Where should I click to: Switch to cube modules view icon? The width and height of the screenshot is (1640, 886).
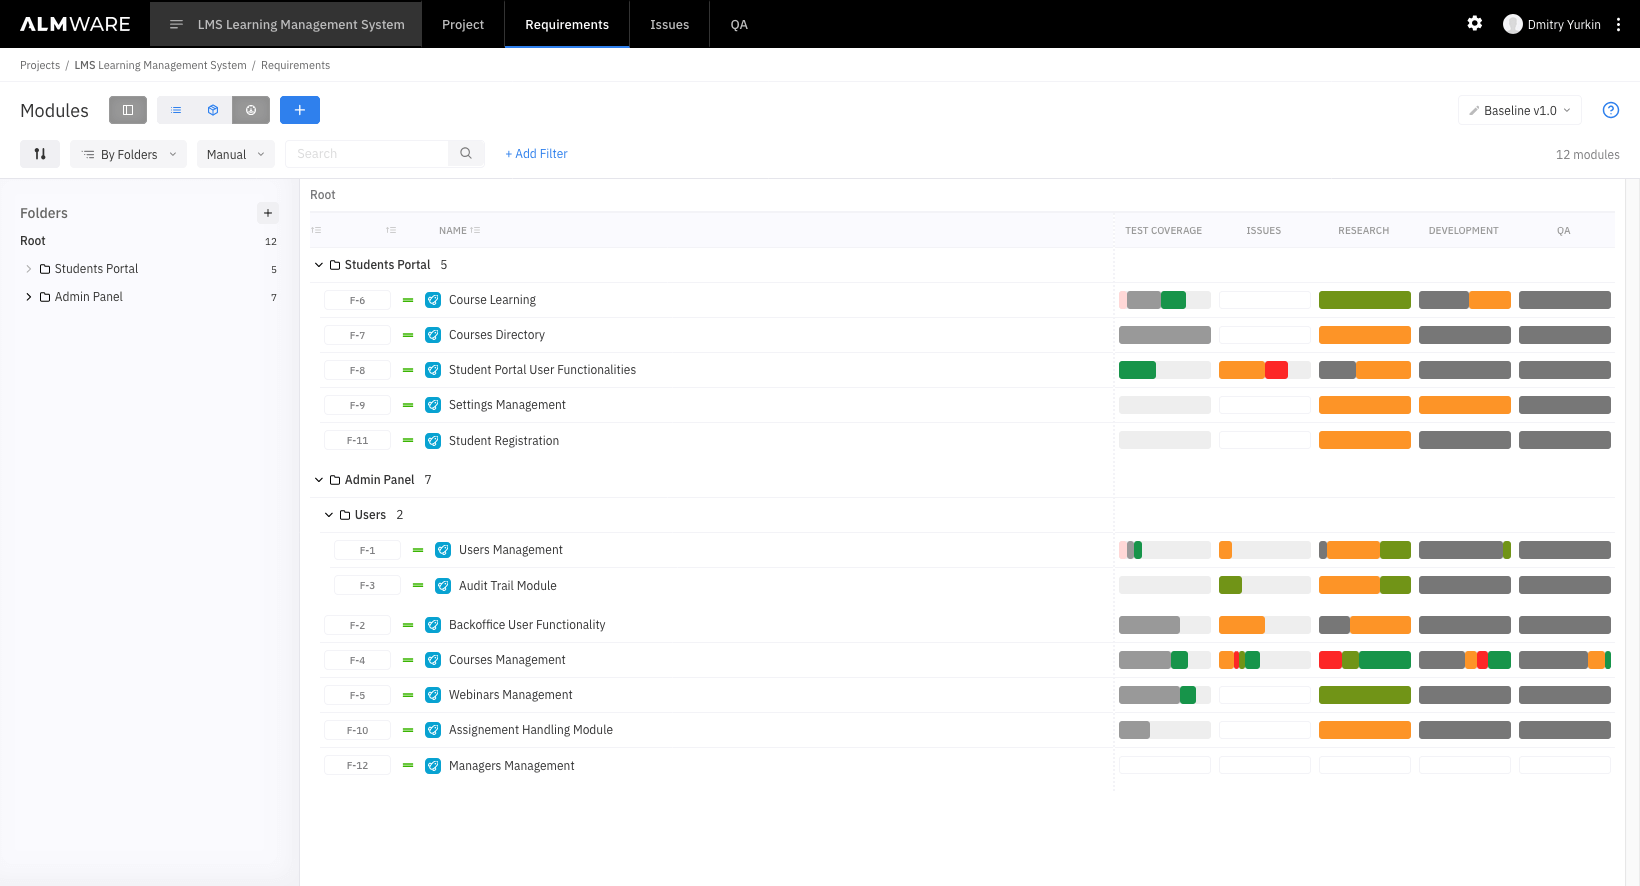pos(213,110)
